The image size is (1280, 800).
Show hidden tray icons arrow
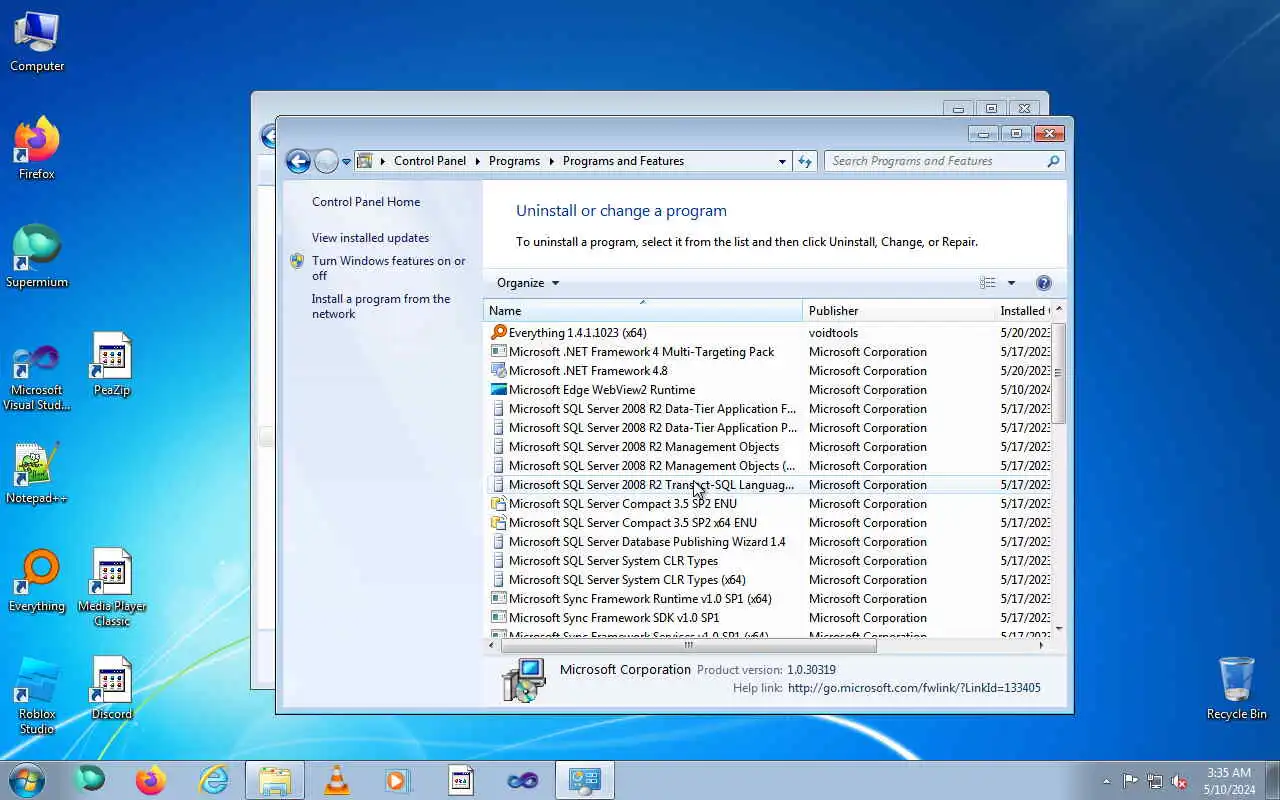pyautogui.click(x=1106, y=781)
